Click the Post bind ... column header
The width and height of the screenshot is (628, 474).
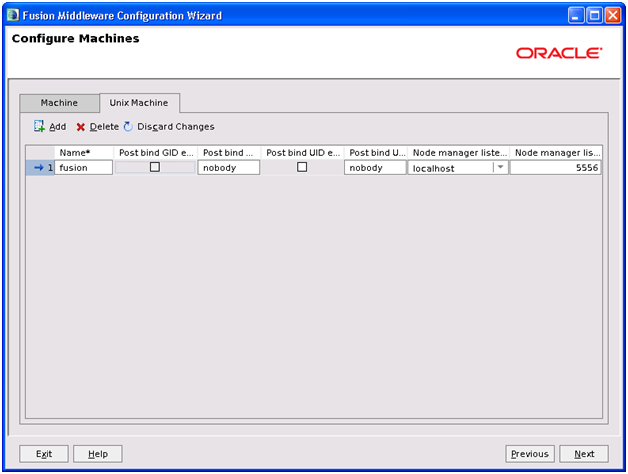229,153
